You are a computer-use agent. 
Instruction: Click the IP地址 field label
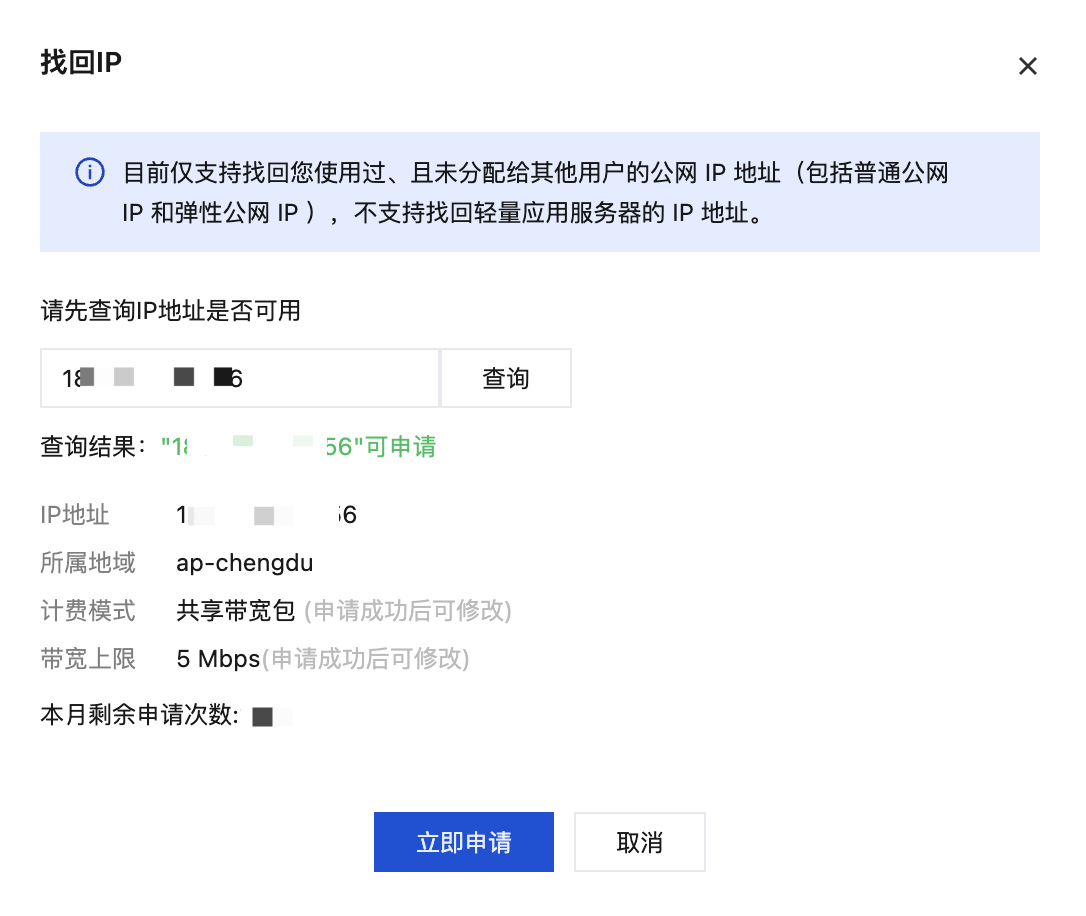pyautogui.click(x=75, y=515)
